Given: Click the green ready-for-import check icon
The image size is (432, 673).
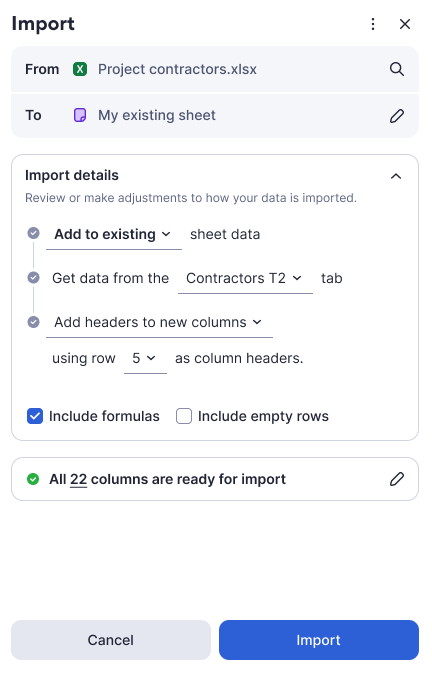Looking at the screenshot, I should point(33,479).
